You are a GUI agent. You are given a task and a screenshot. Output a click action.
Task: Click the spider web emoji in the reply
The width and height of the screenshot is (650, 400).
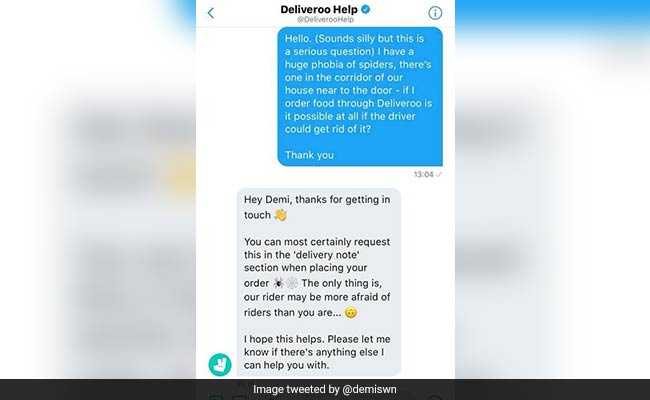292,283
